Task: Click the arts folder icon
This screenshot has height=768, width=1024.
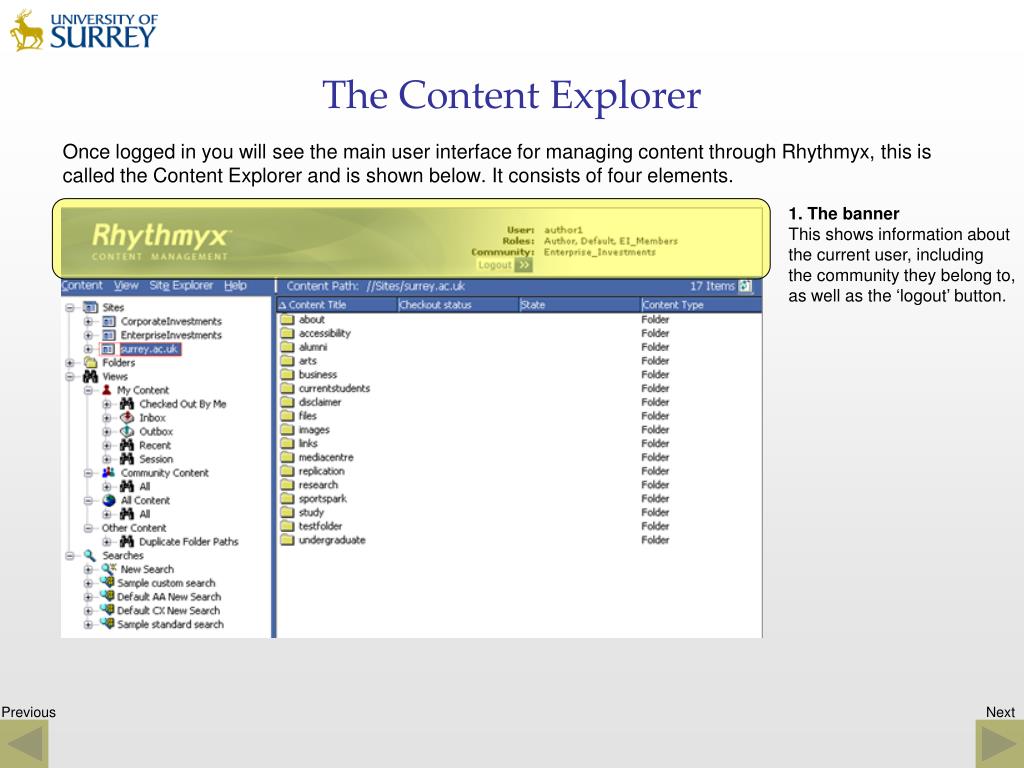Action: coord(287,360)
